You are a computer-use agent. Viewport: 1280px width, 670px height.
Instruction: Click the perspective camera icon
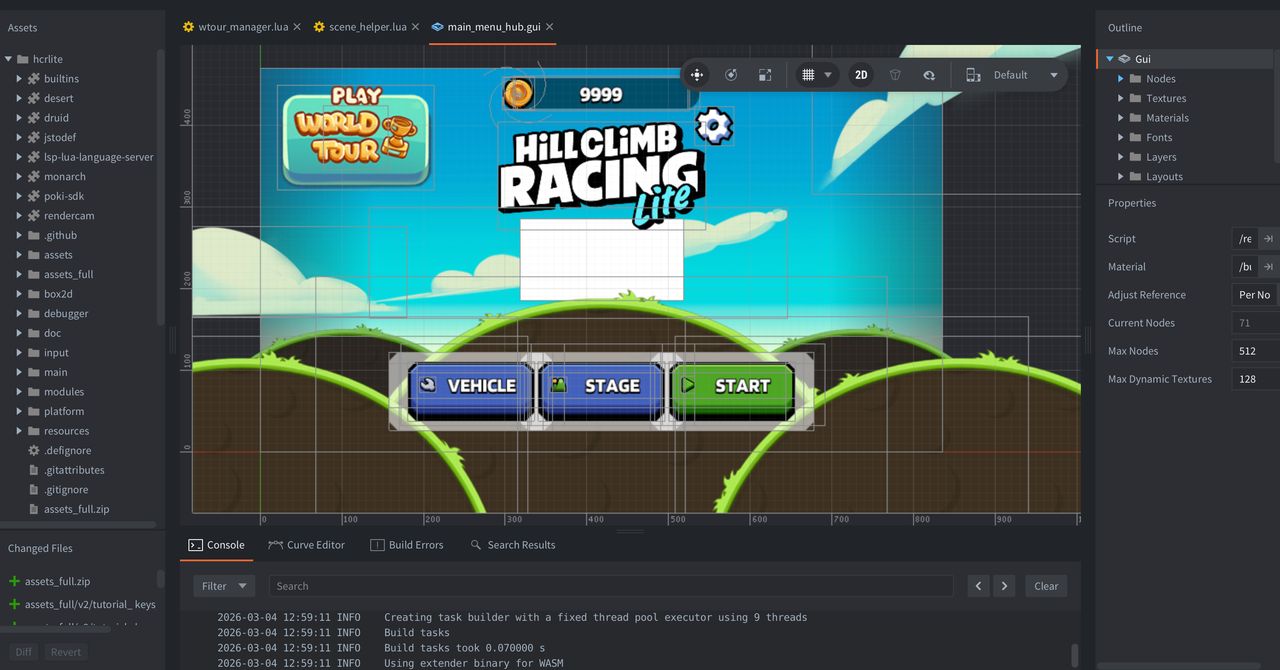pos(895,75)
